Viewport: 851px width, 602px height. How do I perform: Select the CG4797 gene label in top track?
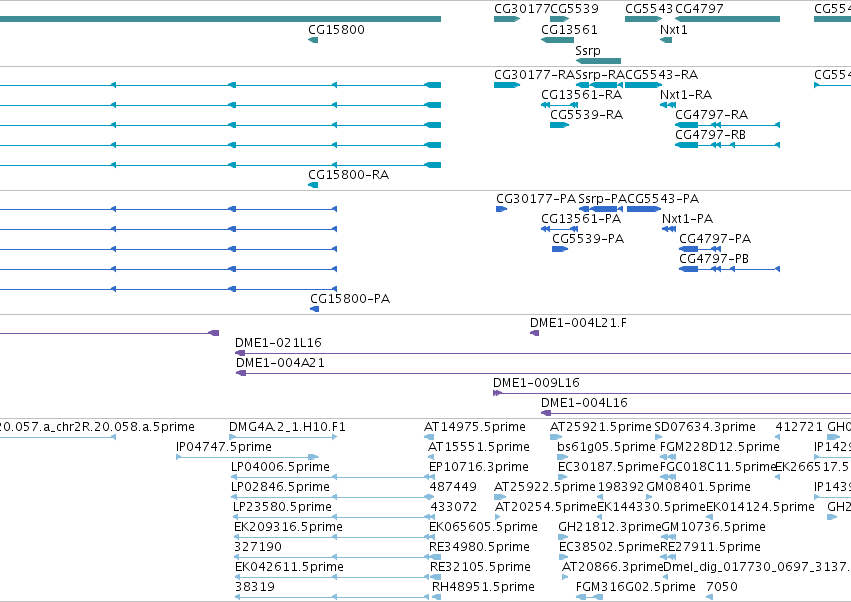point(699,9)
